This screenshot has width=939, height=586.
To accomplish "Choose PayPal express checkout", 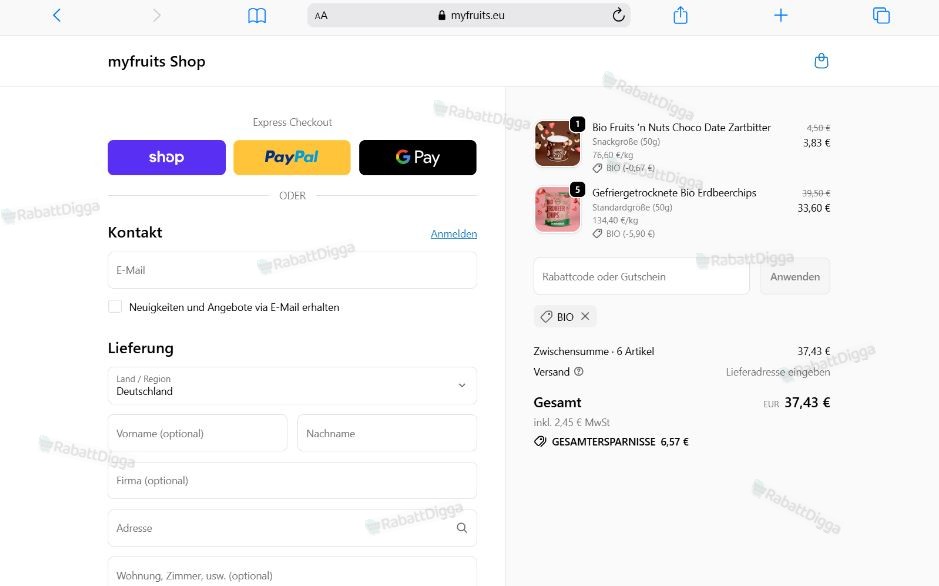I will (x=292, y=157).
